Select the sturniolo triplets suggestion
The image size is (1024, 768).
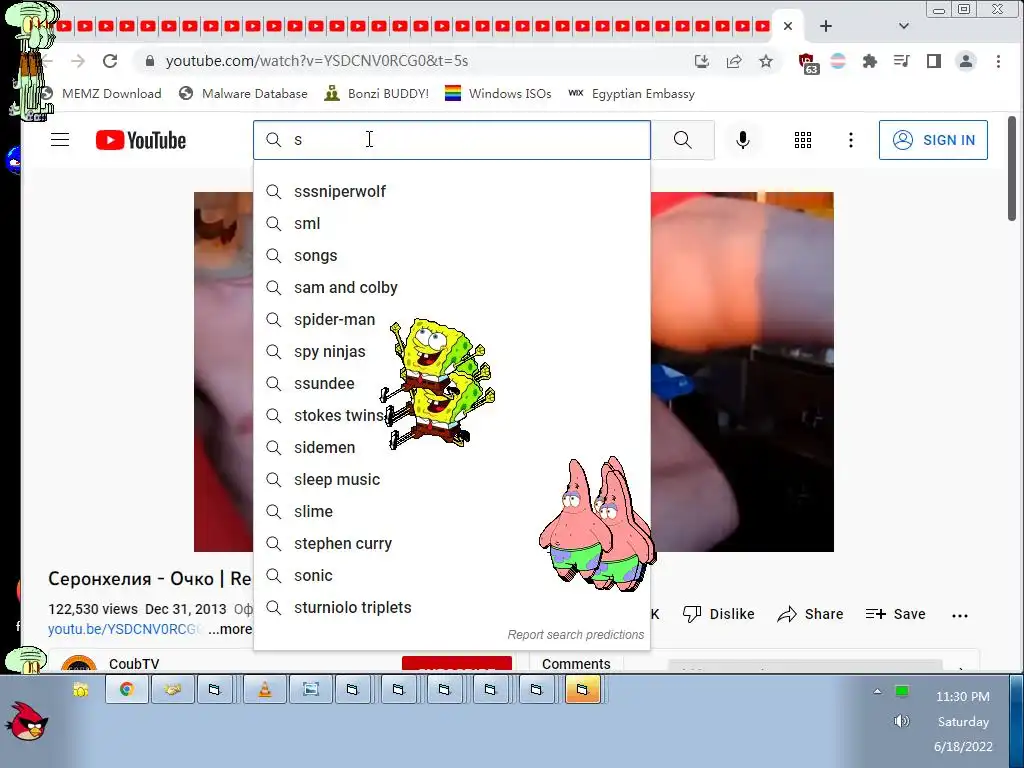[452, 607]
